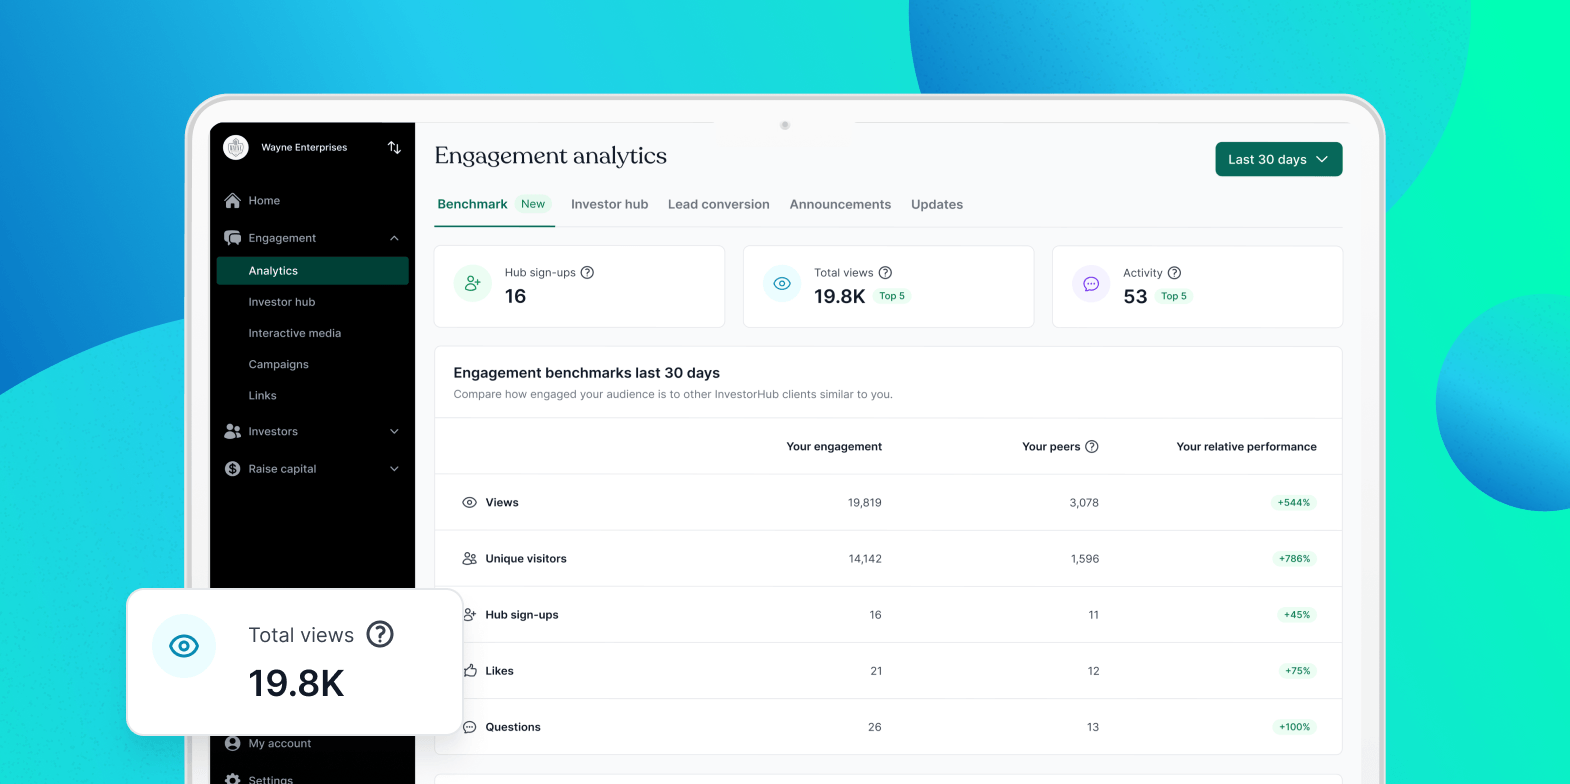Click the Top 5 badge on Total views
Screen dimensions: 1570x784
pyautogui.click(x=892, y=296)
